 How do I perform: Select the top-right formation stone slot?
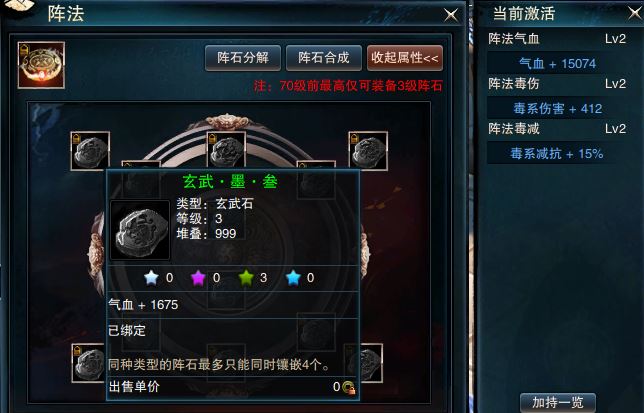click(368, 151)
